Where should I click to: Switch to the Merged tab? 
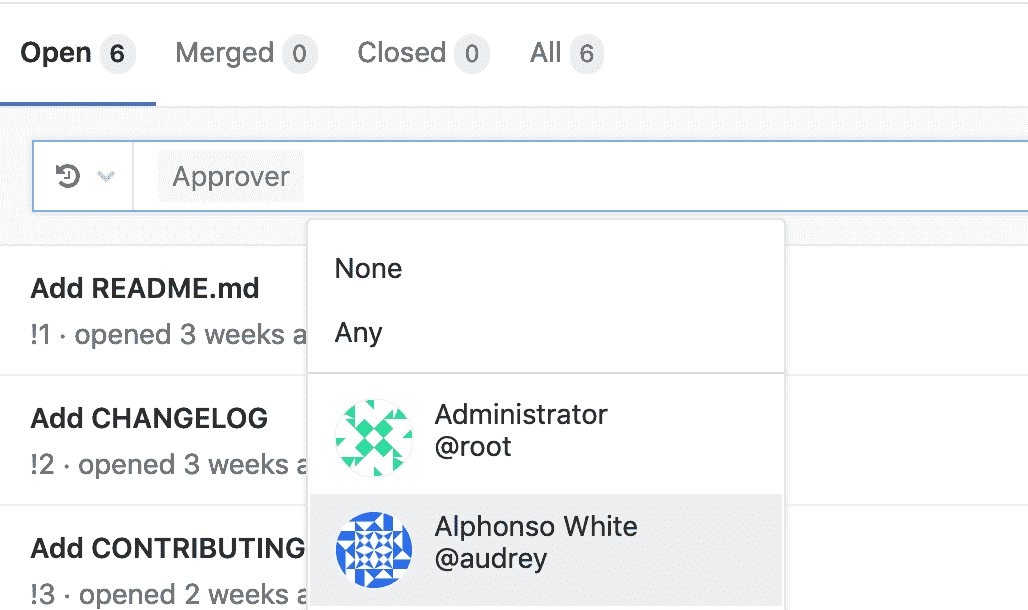pos(224,53)
